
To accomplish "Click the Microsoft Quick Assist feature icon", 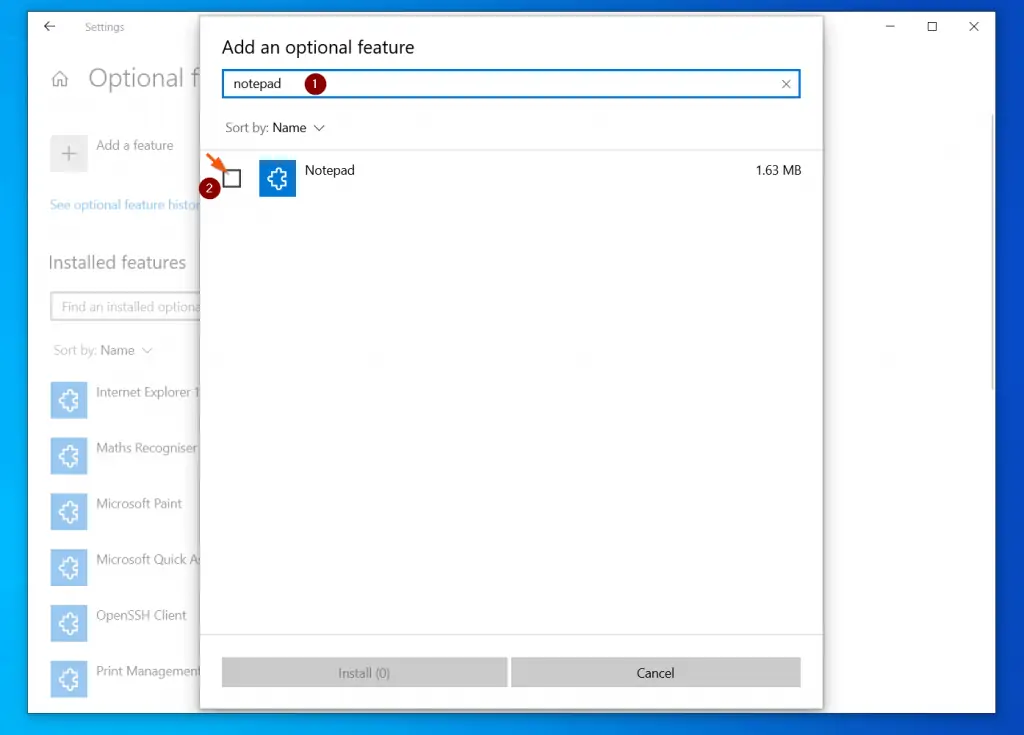I will click(x=69, y=568).
